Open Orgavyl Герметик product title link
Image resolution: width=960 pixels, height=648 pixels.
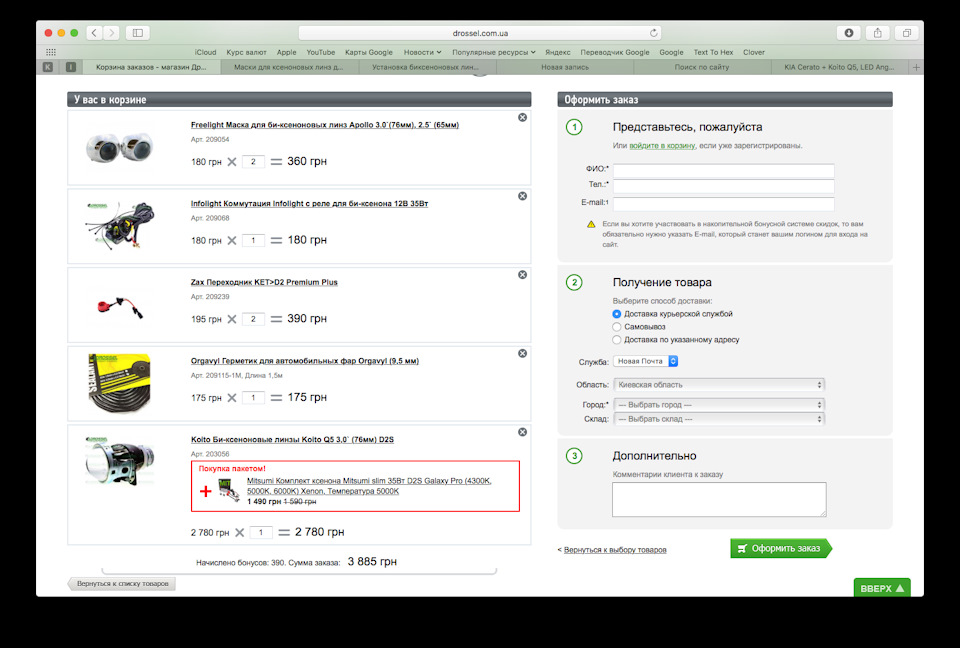point(304,361)
